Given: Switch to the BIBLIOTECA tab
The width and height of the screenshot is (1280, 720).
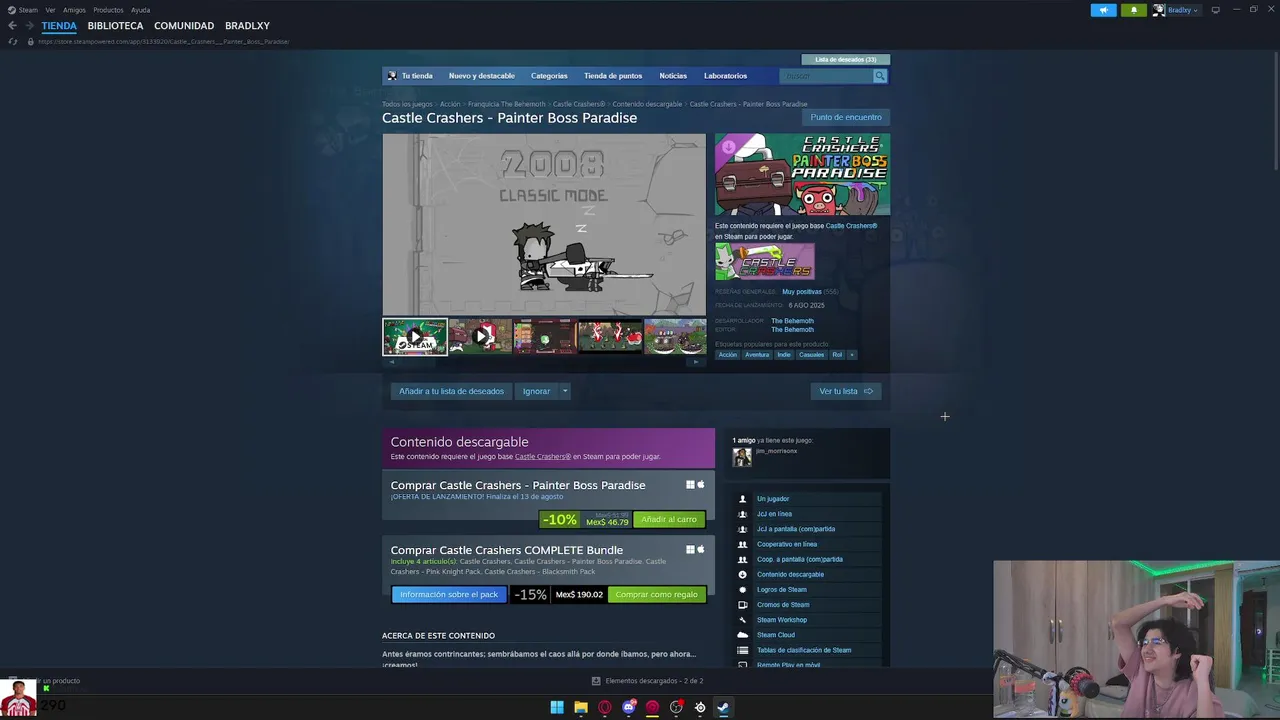Looking at the screenshot, I should (115, 26).
